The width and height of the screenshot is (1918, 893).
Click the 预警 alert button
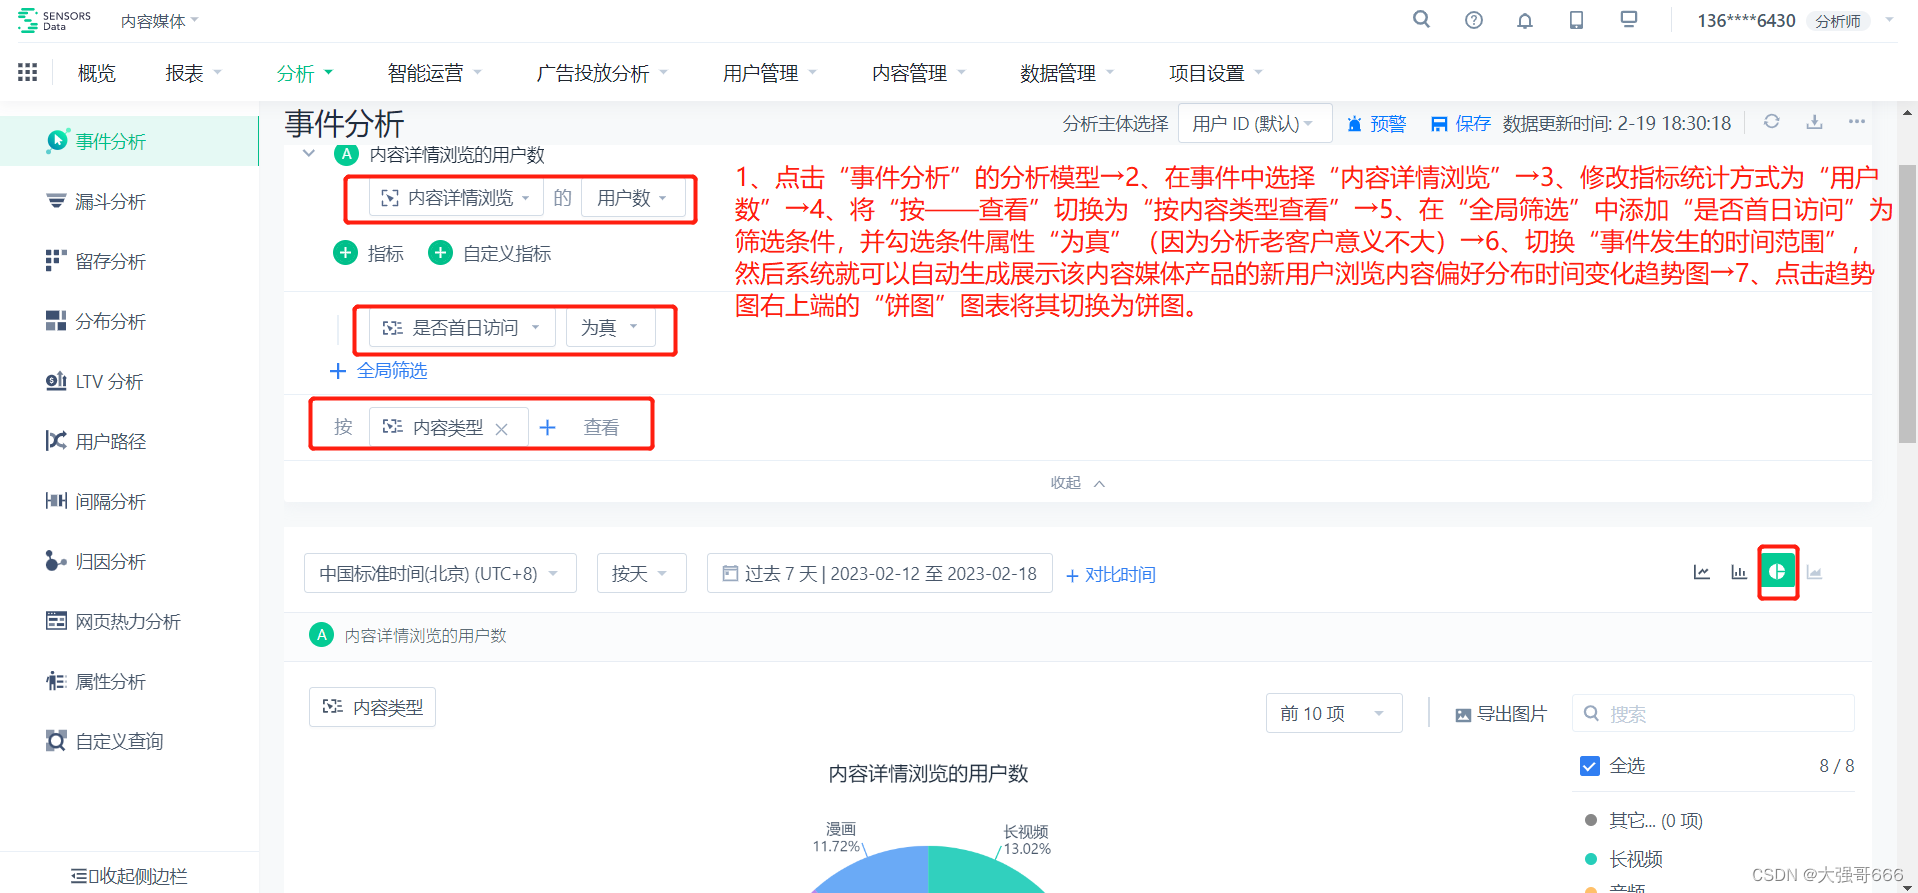tap(1376, 124)
